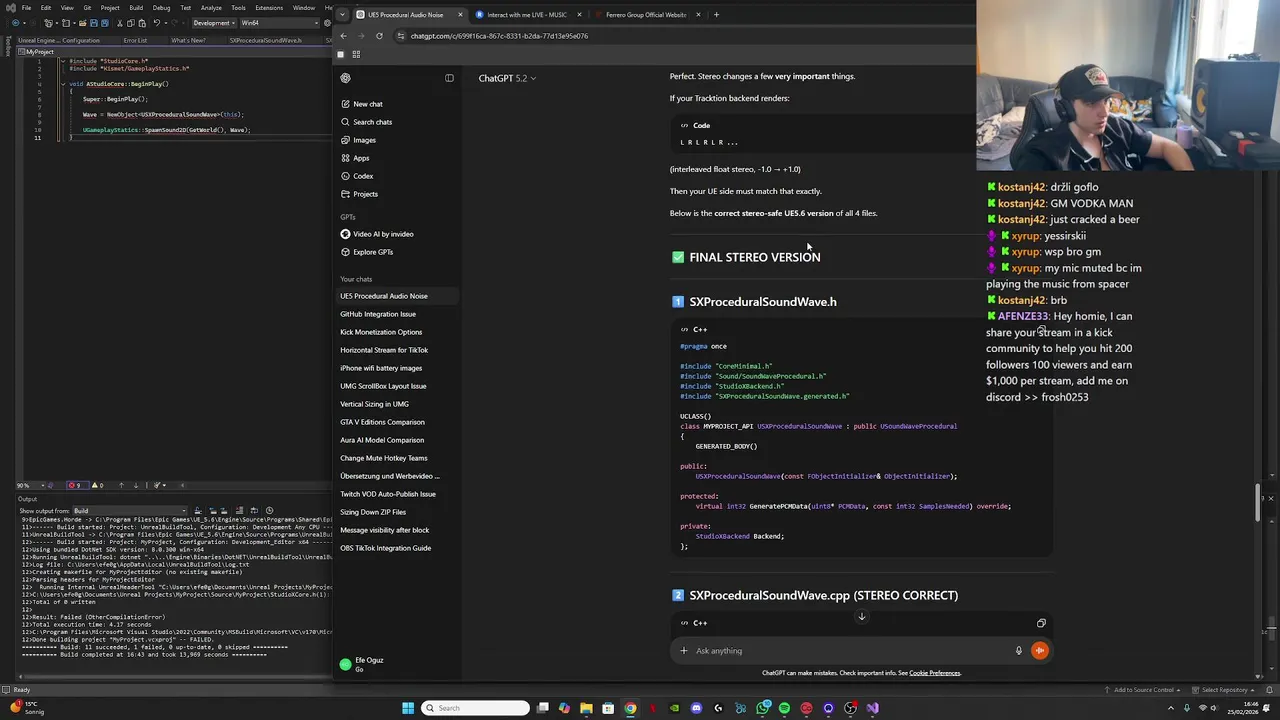
Task: Click the browser address bar URL
Action: (499, 36)
